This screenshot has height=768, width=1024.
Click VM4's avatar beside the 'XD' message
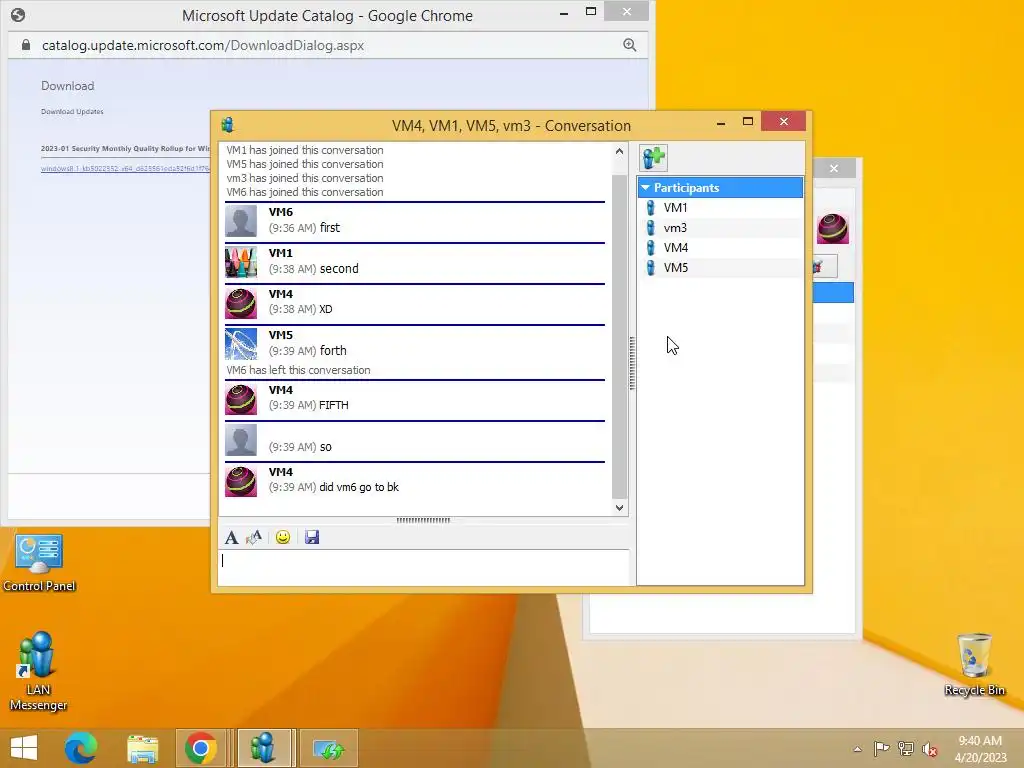coord(241,303)
